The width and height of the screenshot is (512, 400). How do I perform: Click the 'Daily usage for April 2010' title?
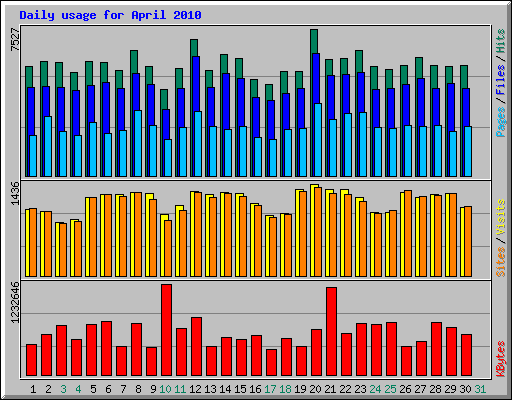tap(110, 15)
